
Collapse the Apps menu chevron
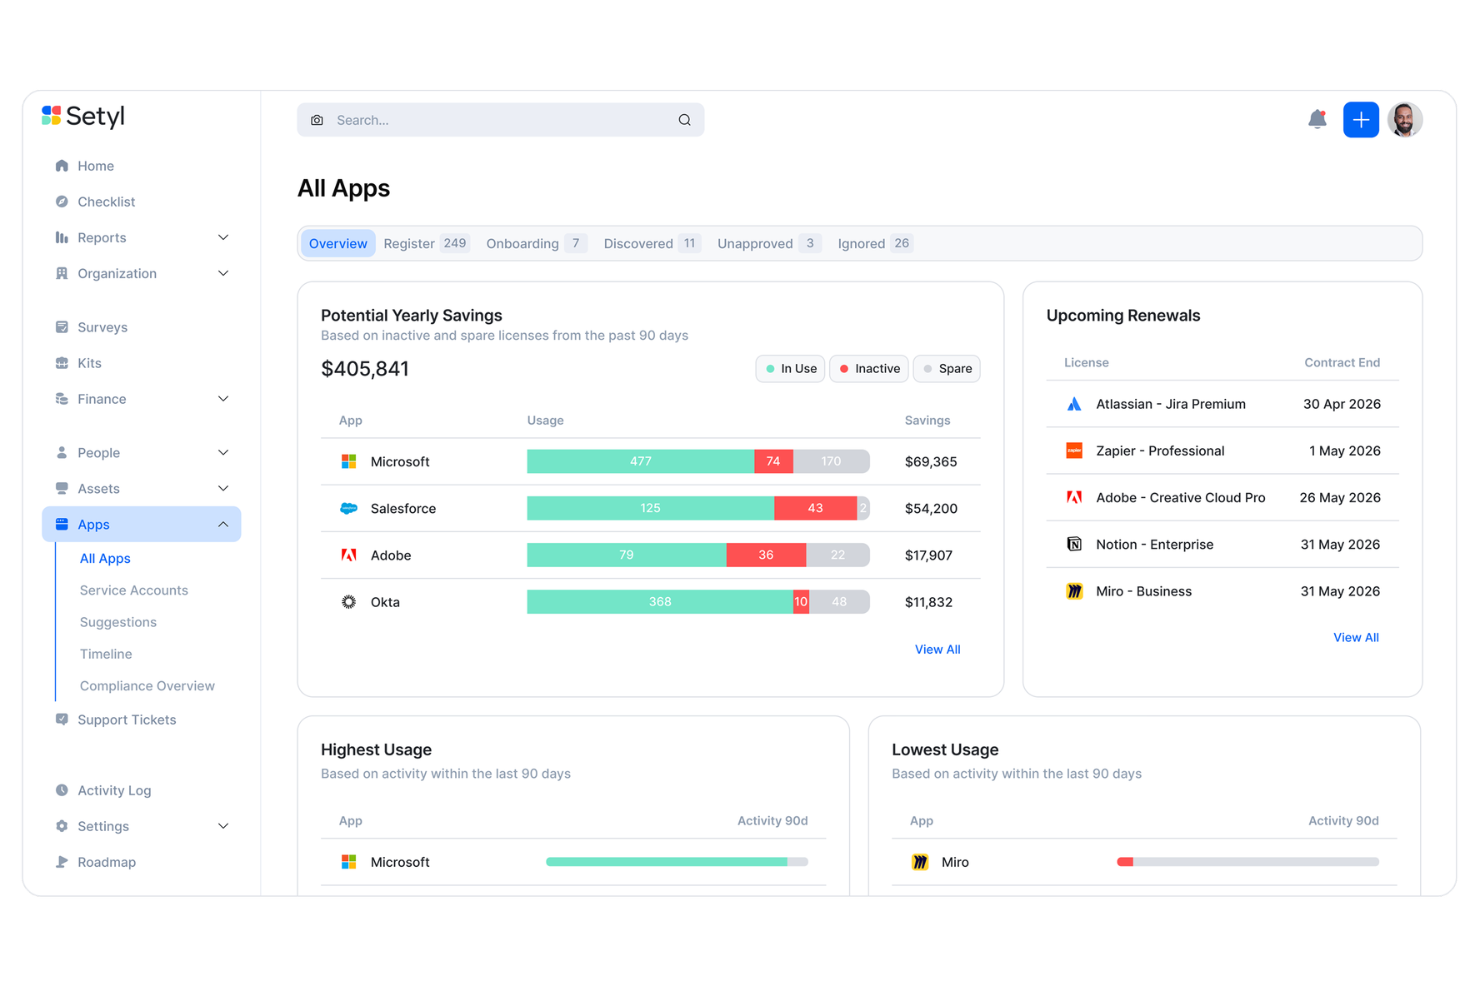coord(223,525)
